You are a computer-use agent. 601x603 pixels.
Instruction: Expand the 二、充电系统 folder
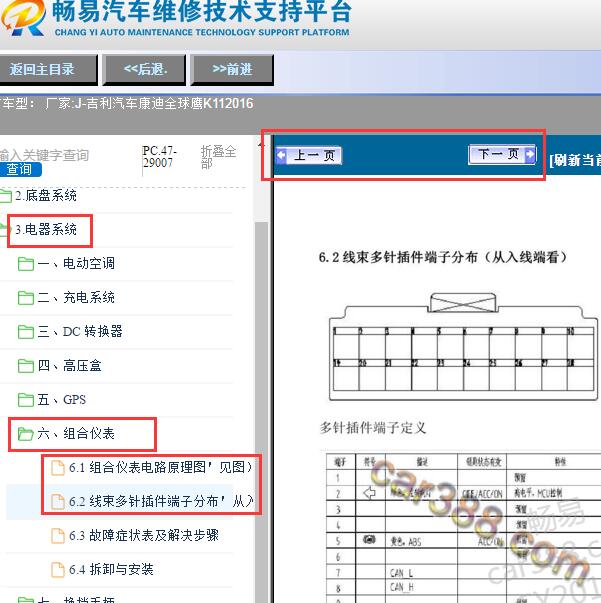[76, 297]
